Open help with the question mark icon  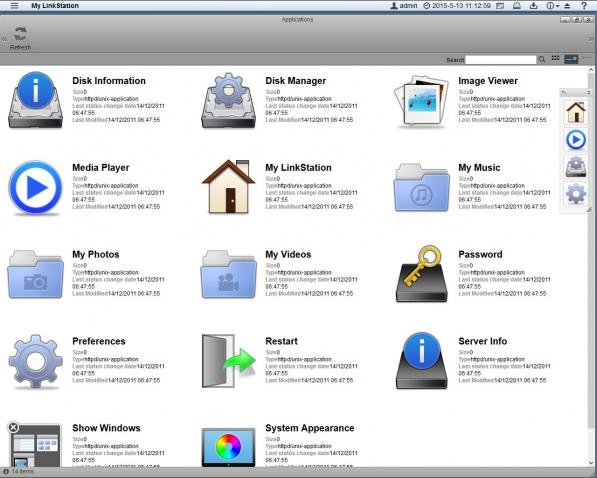pos(584,5)
